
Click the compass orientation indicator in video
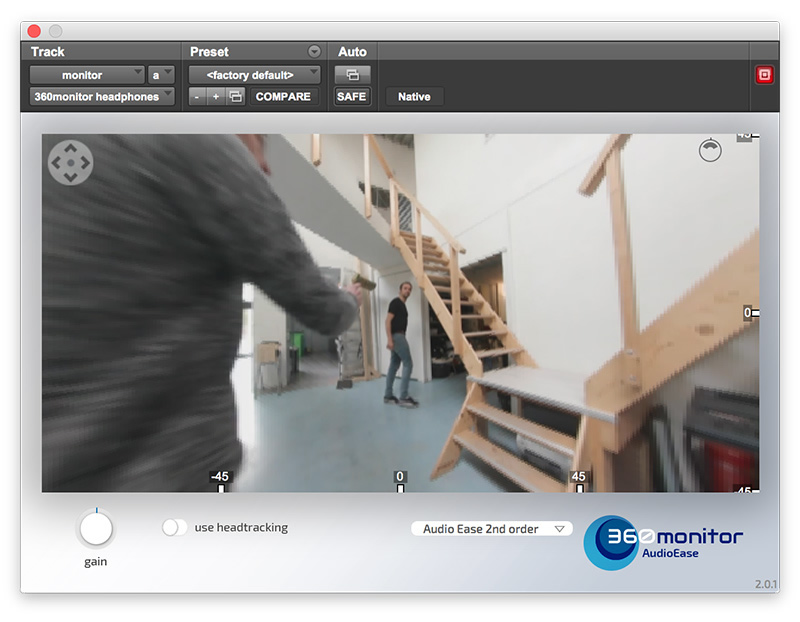coord(710,150)
